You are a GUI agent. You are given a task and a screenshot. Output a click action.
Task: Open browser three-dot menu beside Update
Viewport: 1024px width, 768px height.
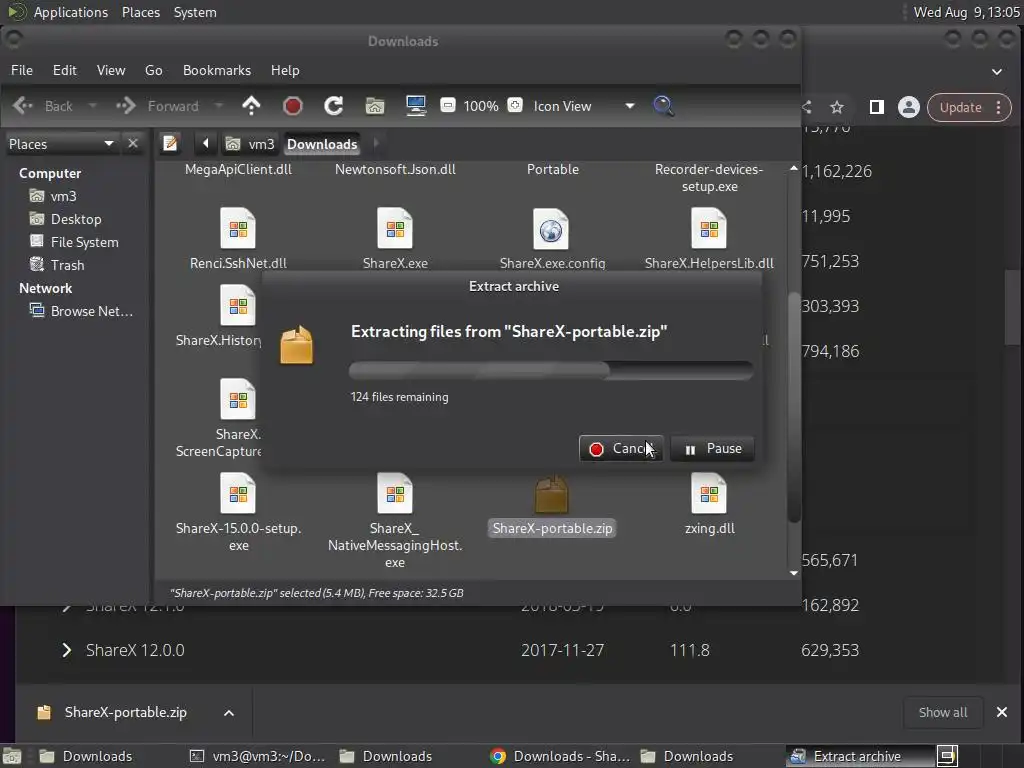pyautogui.click(x=999, y=107)
